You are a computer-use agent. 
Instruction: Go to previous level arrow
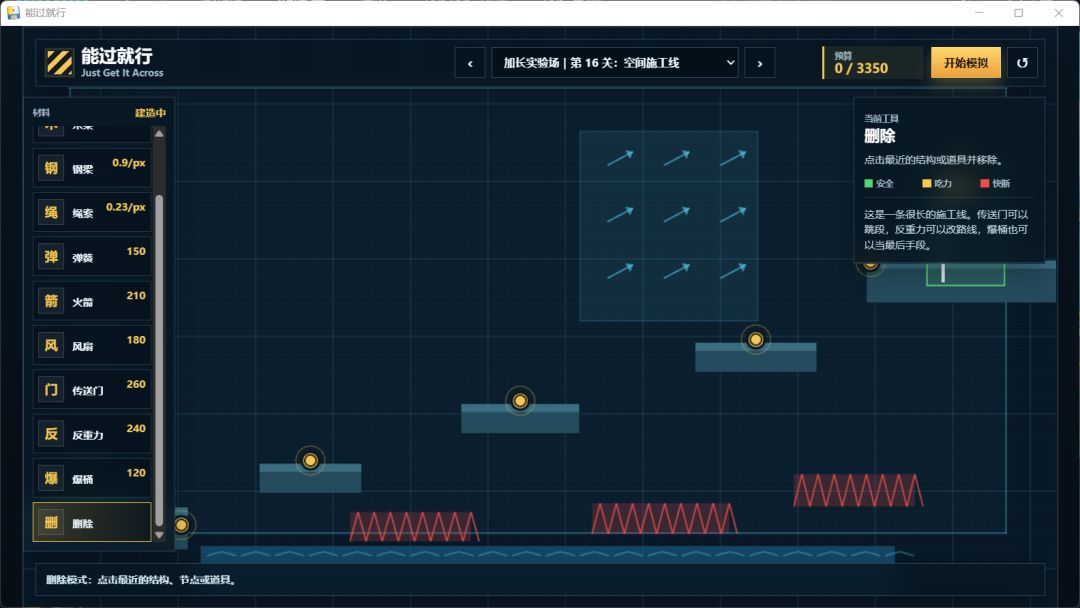point(470,63)
